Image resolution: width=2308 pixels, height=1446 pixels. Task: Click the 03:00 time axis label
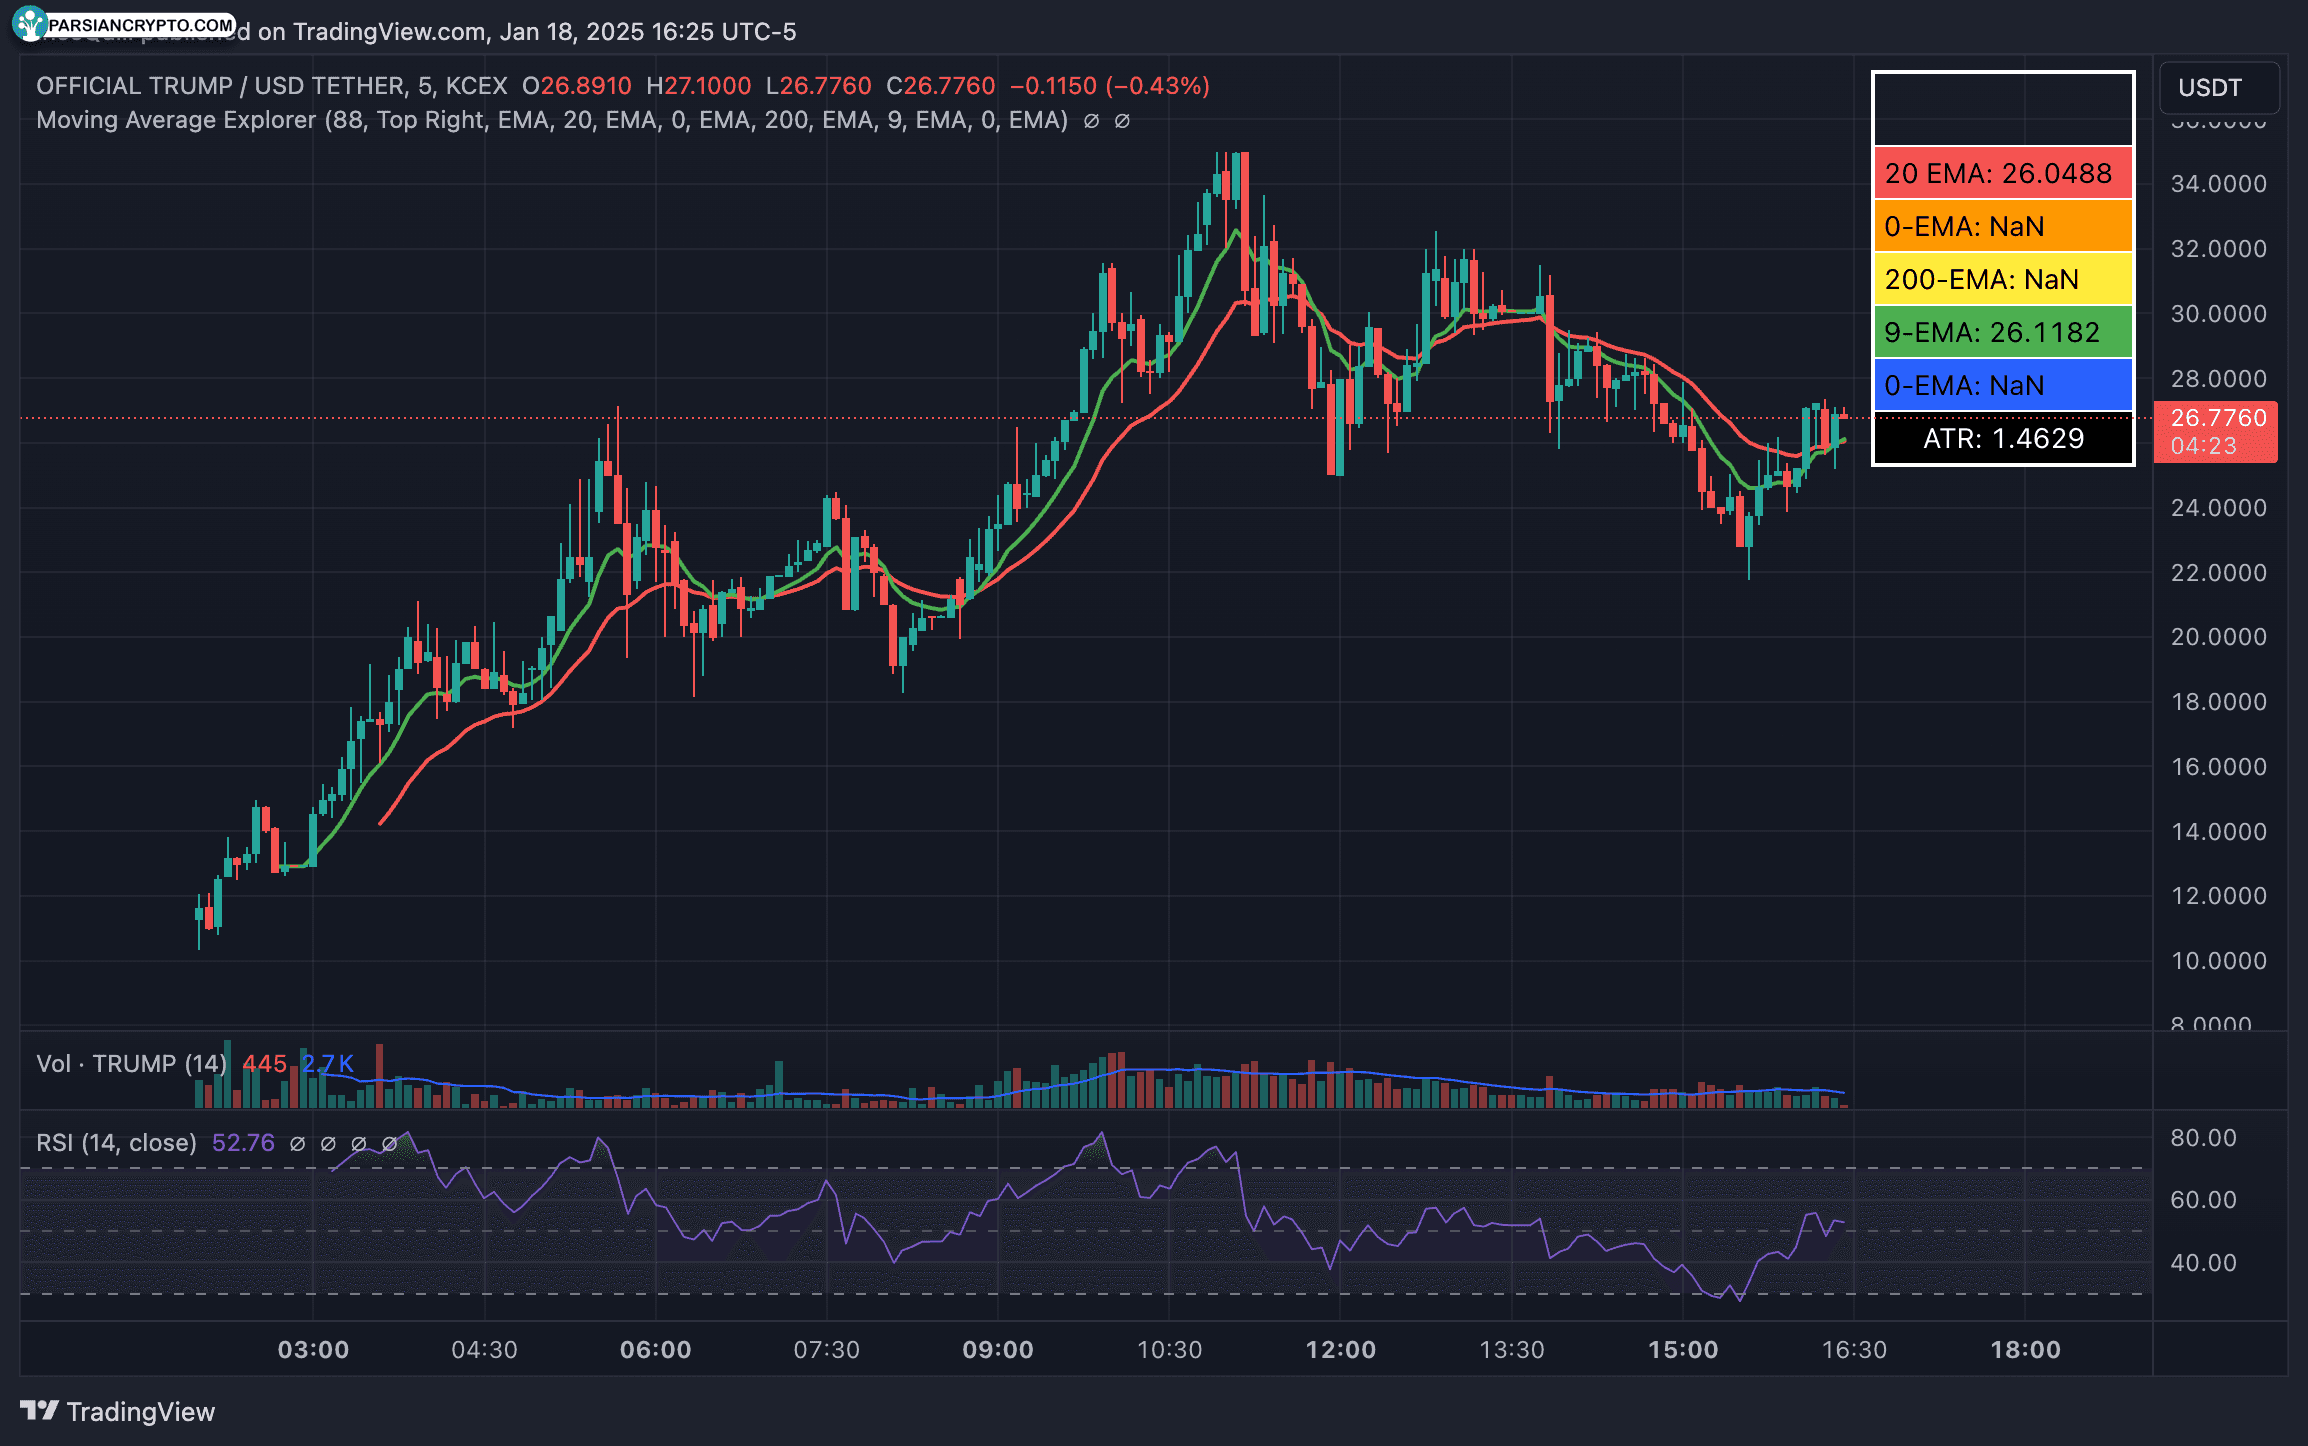pyautogui.click(x=313, y=1350)
